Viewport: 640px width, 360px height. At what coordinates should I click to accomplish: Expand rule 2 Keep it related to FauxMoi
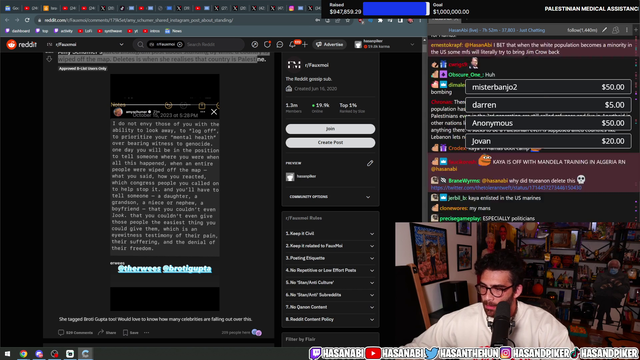330,246
